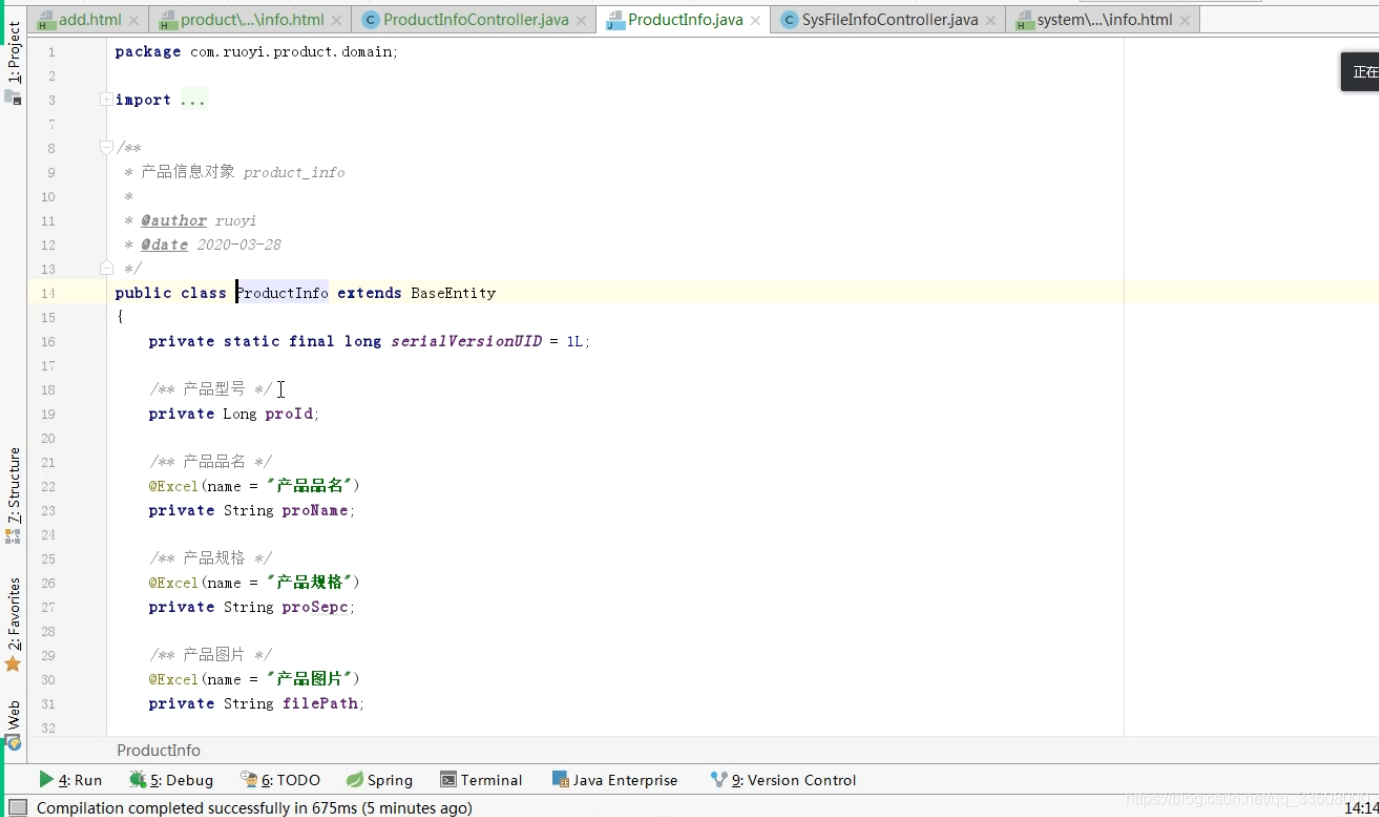
Task: Click the ProductInfo class name on line 14
Action: coord(282,293)
